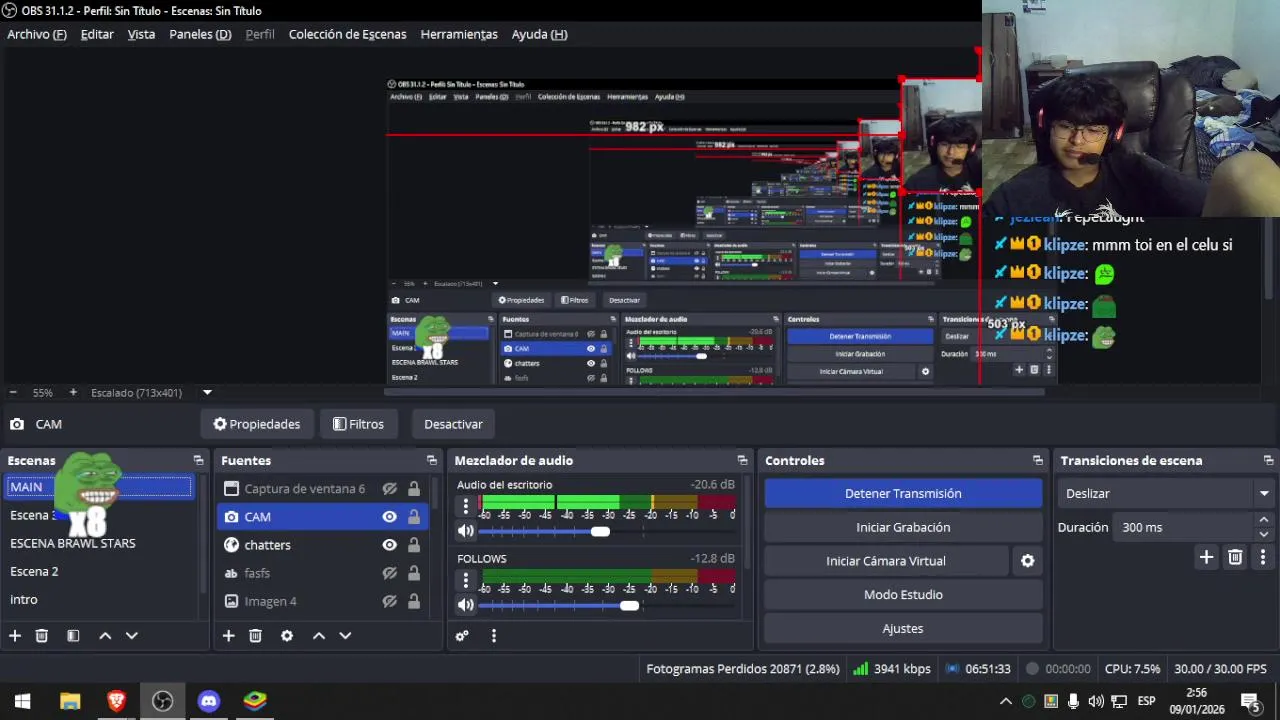Open Ajustes settings button
The width and height of the screenshot is (1280, 720).
pos(903,629)
